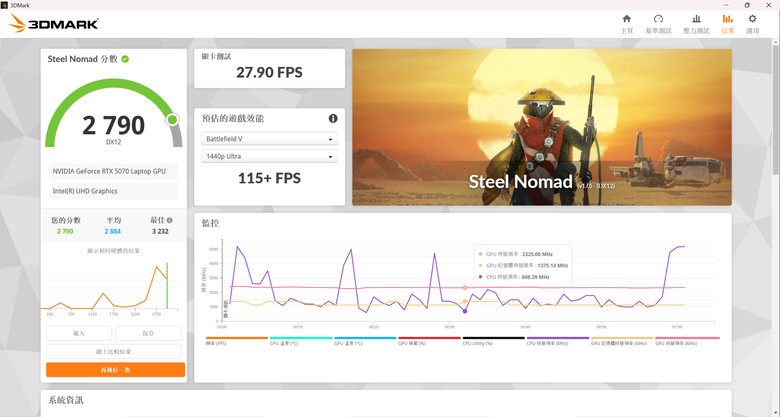The width and height of the screenshot is (780, 417).
Task: Click the Steel Nomad banner image
Action: pos(542,127)
